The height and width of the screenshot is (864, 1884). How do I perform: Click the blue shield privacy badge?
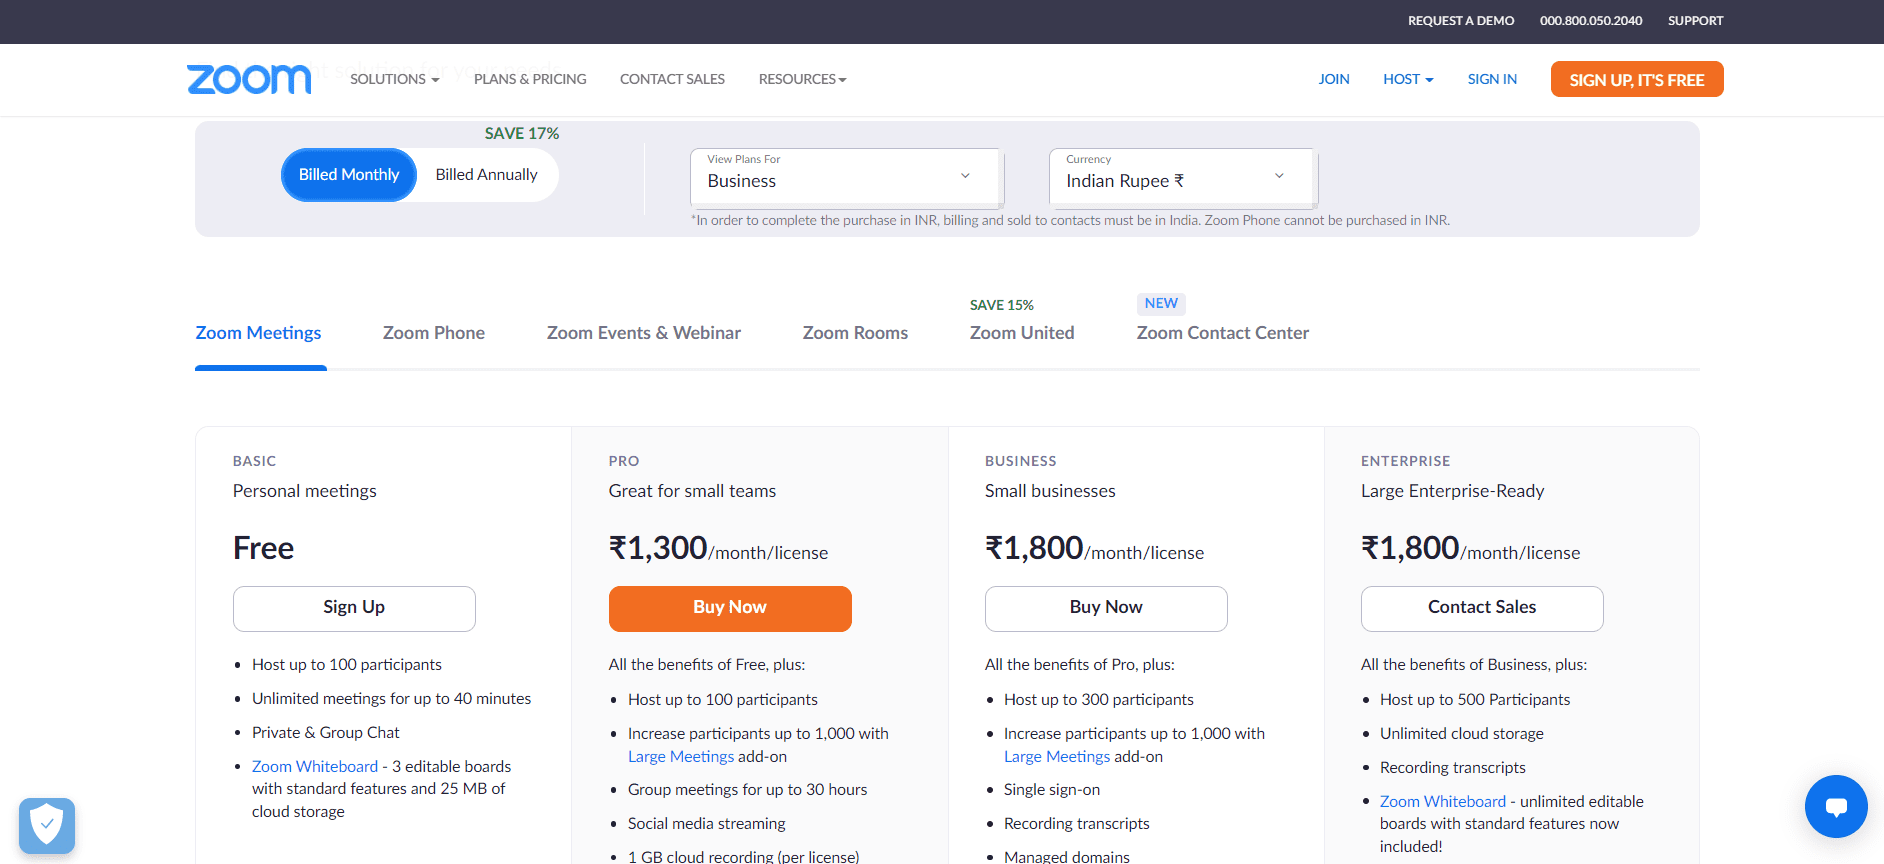click(x=47, y=825)
